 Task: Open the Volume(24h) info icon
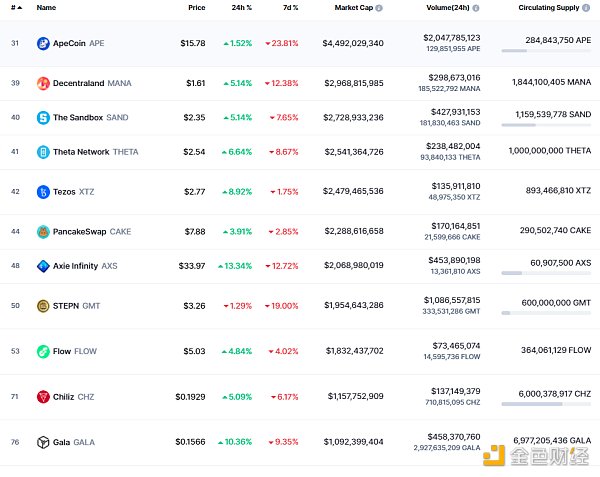click(476, 8)
